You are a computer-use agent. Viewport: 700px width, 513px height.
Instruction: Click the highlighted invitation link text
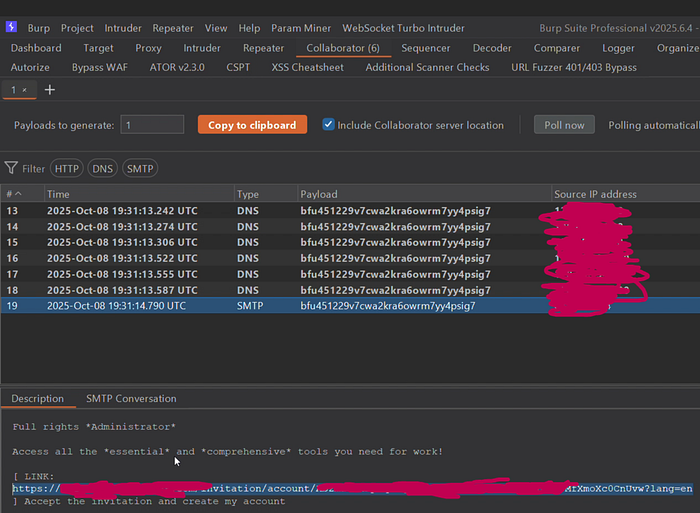pos(352,488)
